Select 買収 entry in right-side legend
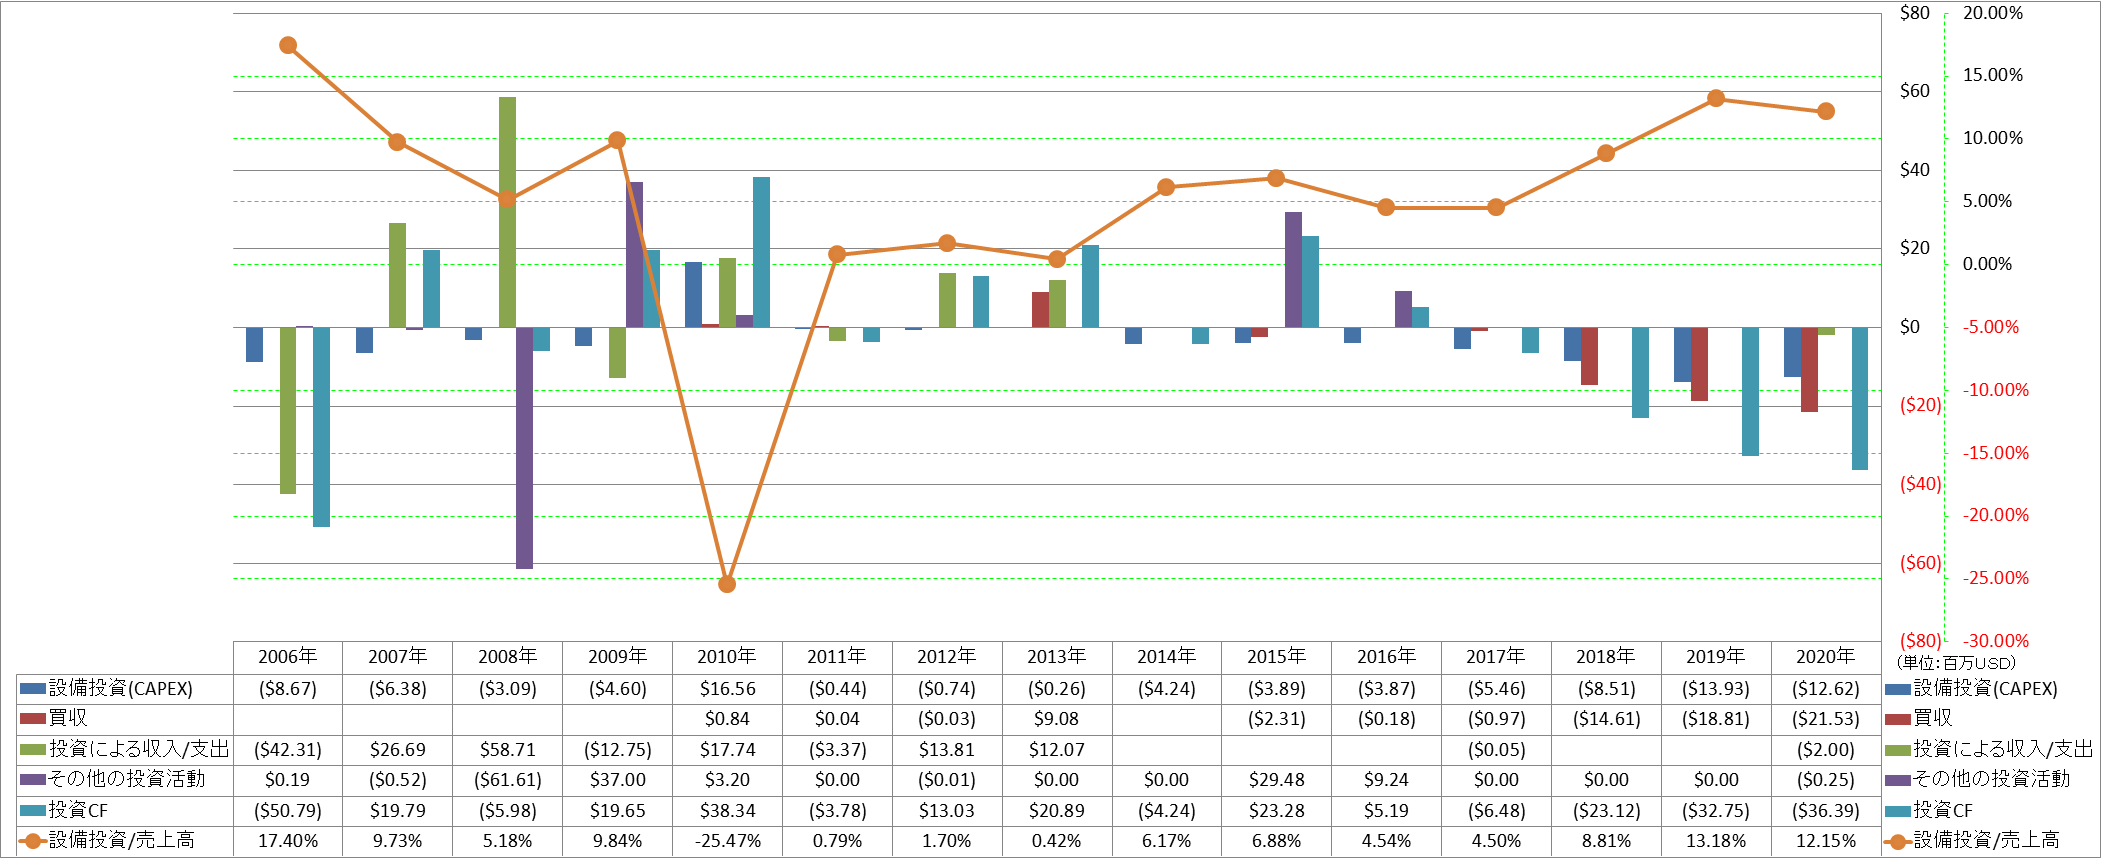Image resolution: width=2101 pixels, height=858 pixels. pyautogui.click(x=1919, y=718)
